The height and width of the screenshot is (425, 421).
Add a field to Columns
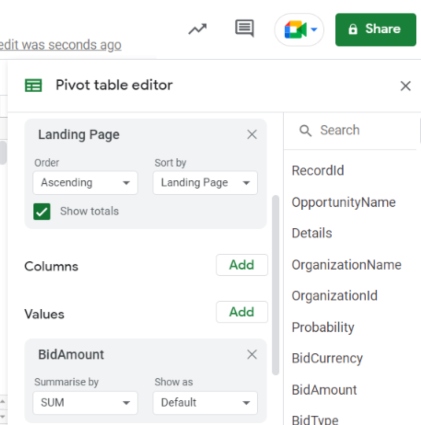[x=242, y=265]
